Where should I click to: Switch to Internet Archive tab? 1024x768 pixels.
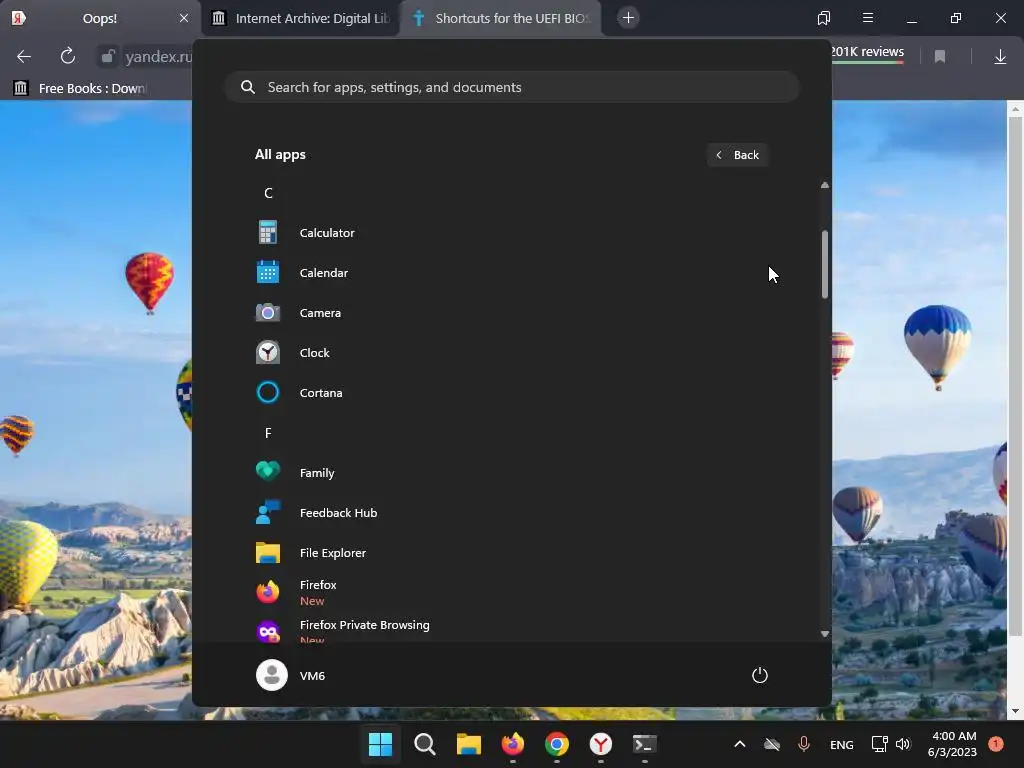(x=299, y=18)
